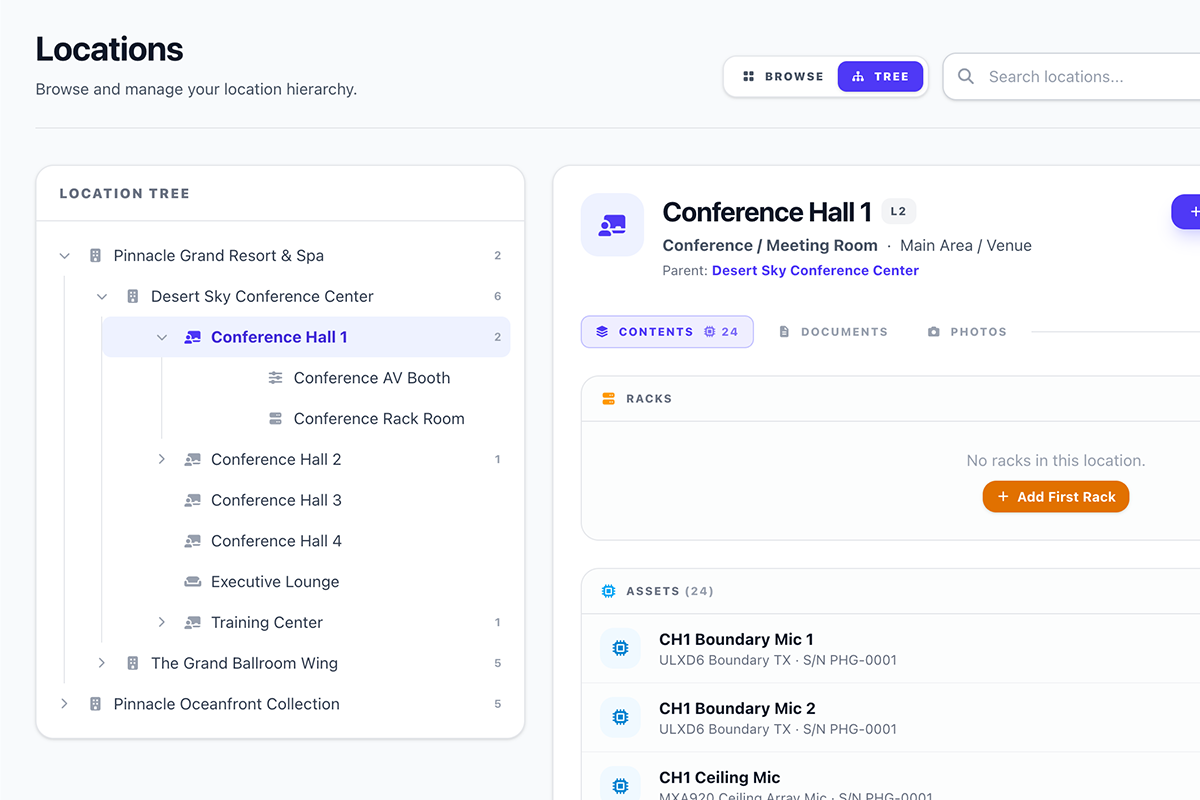Screen dimensions: 1200x800
Task: Collapse the Pinnacle Grand Resort & Spa node
Action: tap(65, 256)
